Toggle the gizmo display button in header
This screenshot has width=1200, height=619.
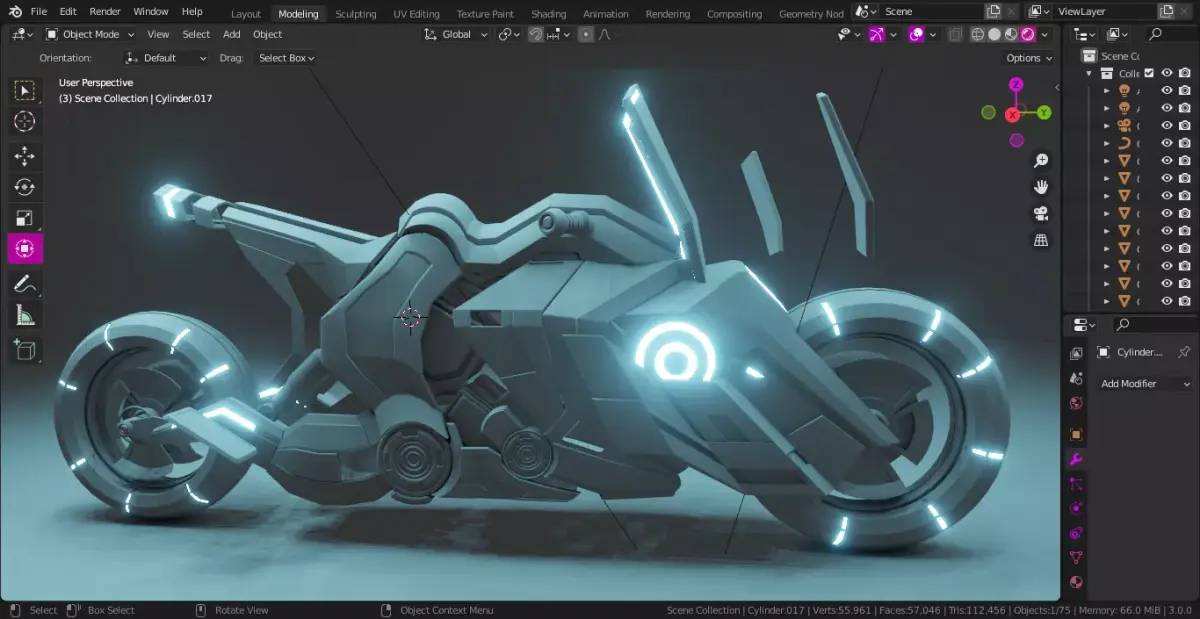876,34
